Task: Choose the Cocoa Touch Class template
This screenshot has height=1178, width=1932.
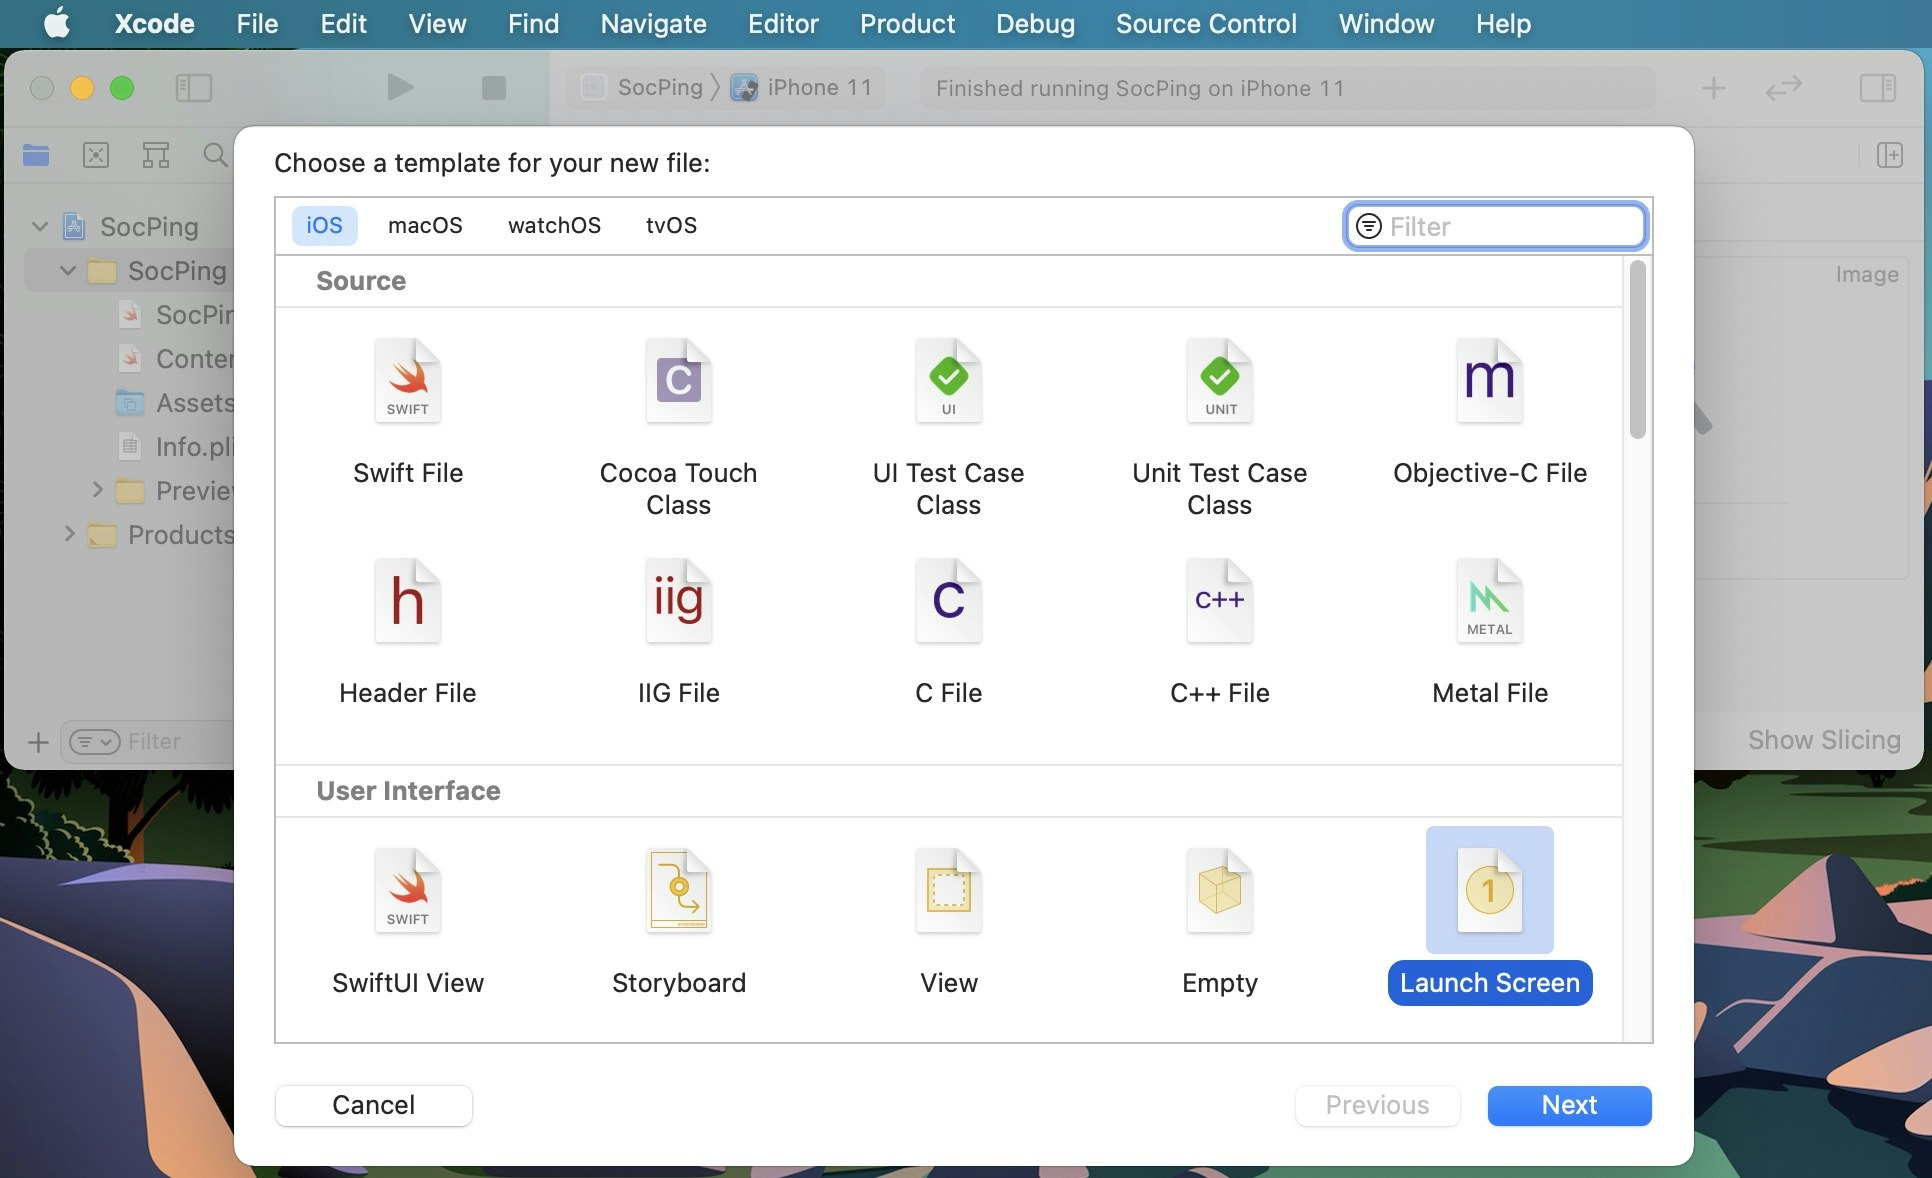Action: [x=678, y=427]
